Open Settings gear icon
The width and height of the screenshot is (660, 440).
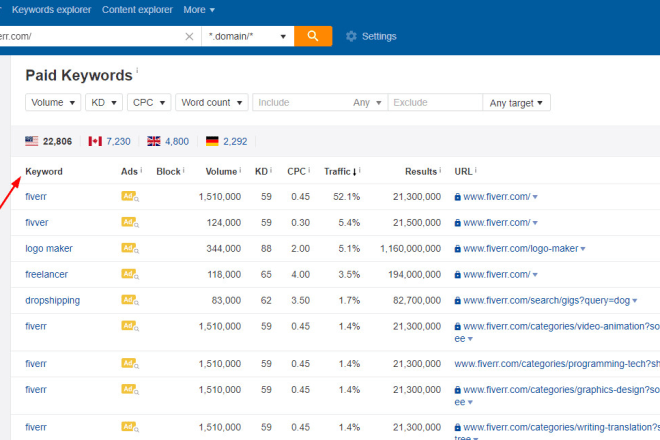pos(351,36)
